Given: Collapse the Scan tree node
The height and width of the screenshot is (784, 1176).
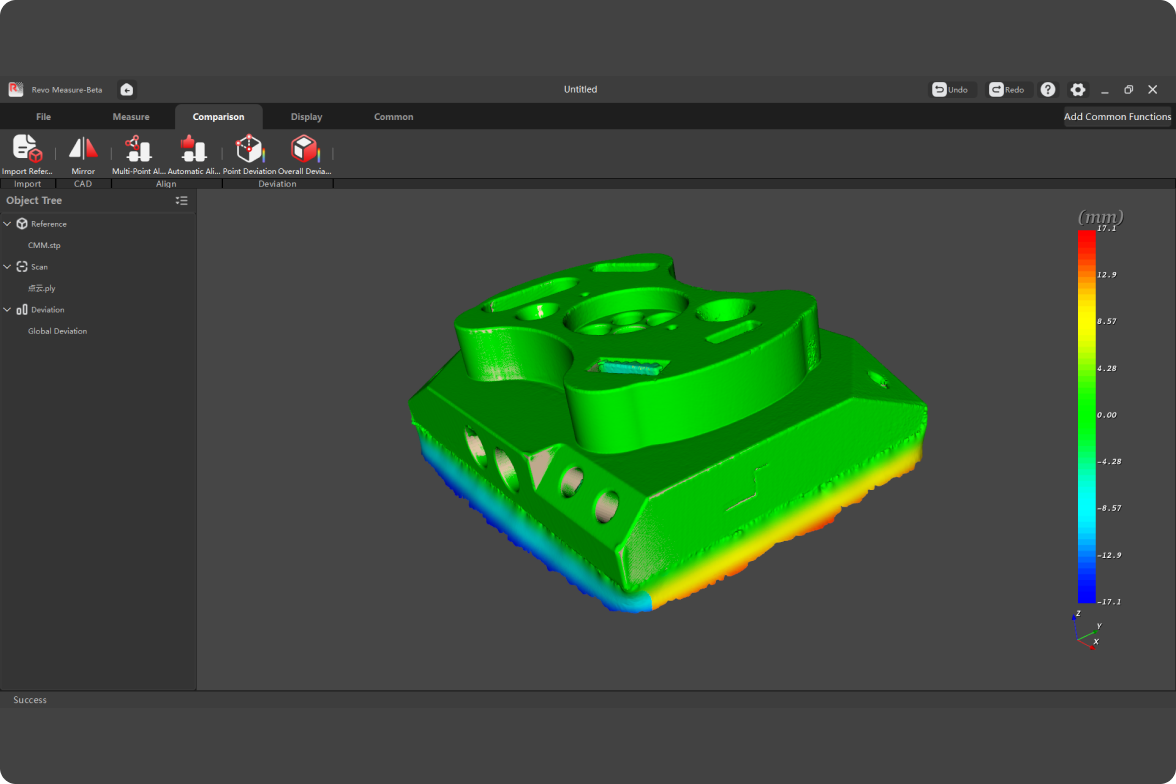Looking at the screenshot, I should pyautogui.click(x=8, y=267).
